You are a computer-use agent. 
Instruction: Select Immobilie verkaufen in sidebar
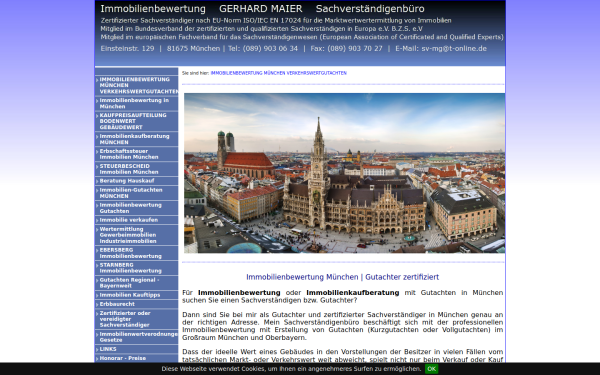tap(136, 220)
